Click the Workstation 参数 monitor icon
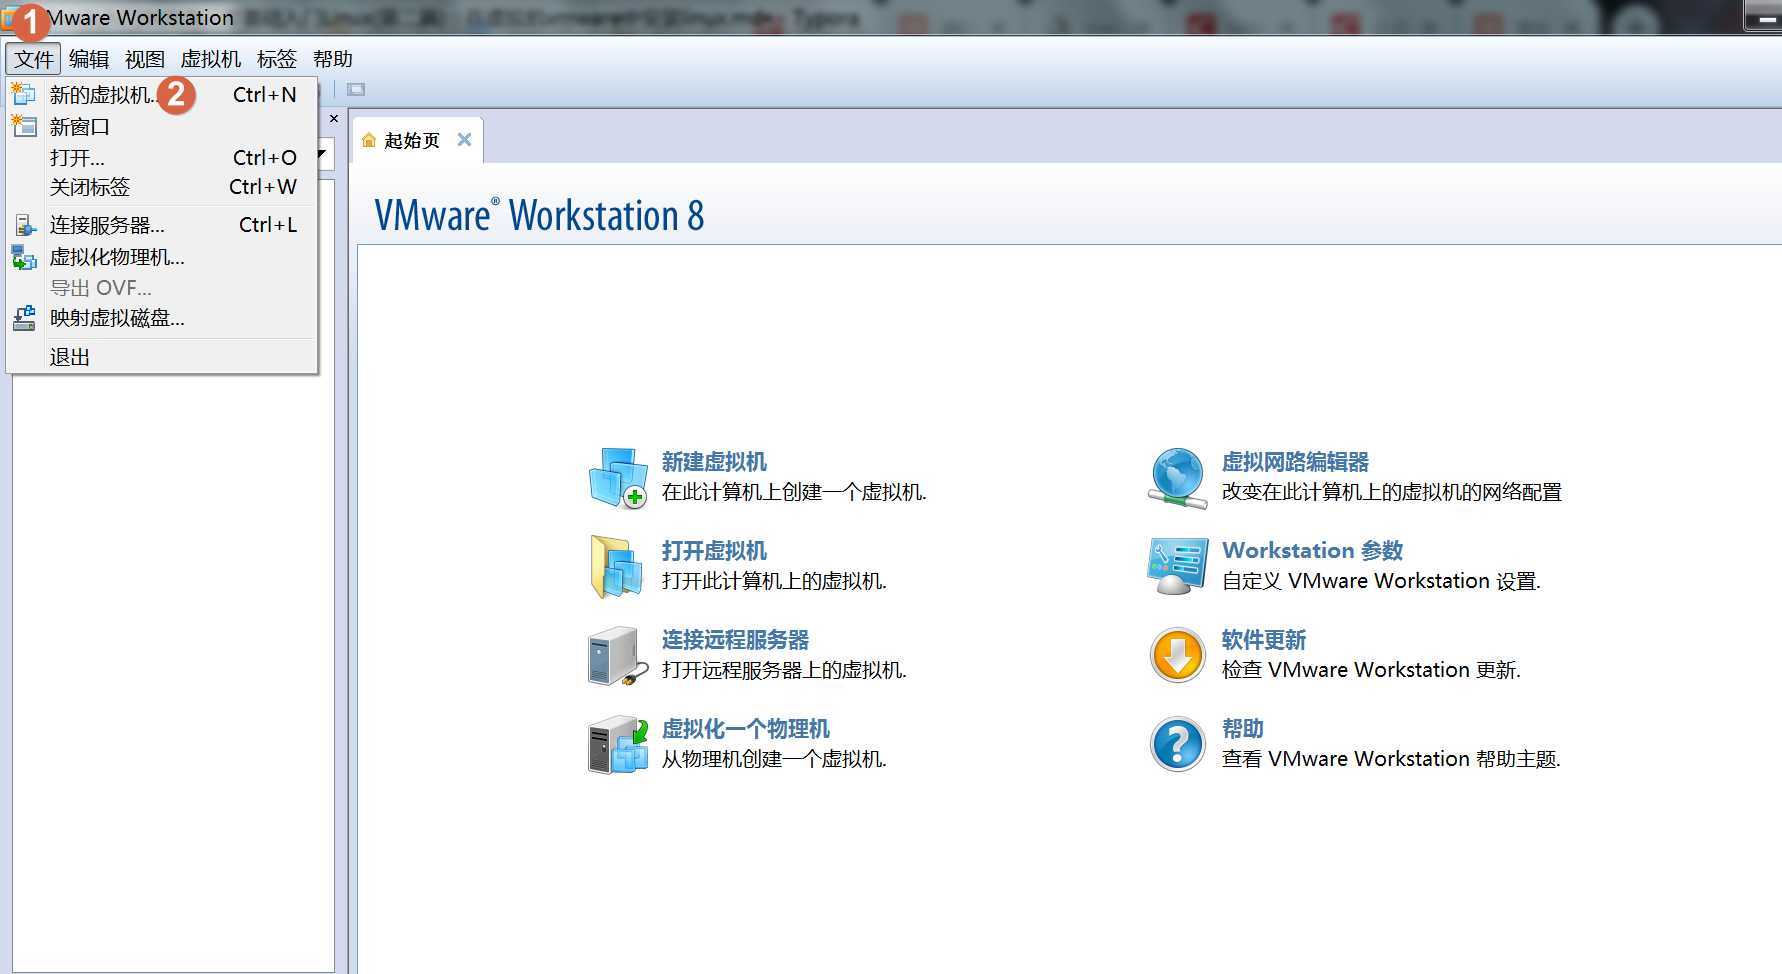The height and width of the screenshot is (974, 1782). [1177, 567]
